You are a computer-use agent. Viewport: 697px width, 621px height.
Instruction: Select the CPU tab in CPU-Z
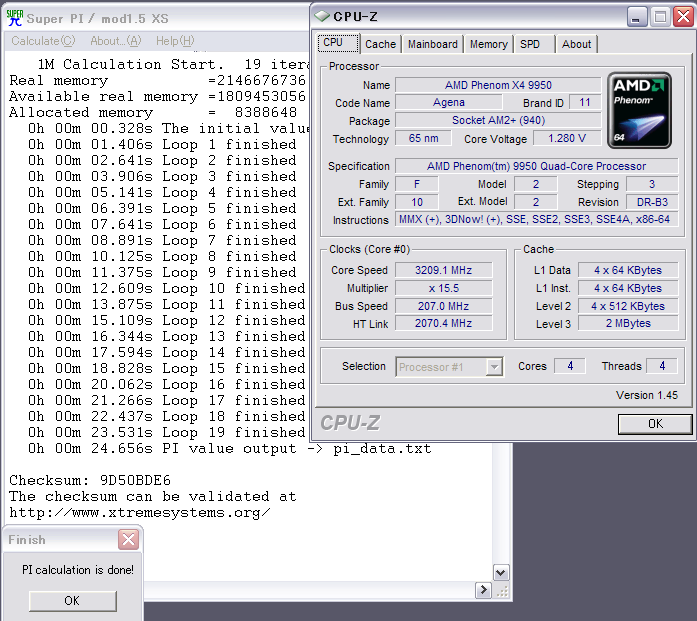(x=338, y=43)
